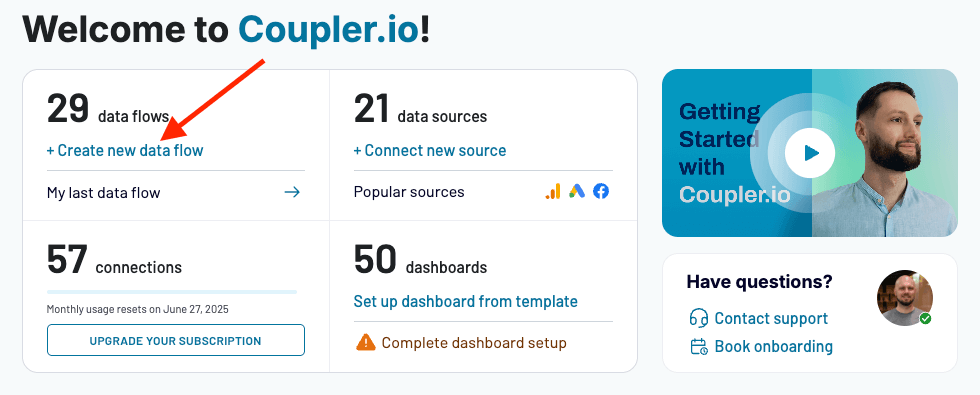Screen dimensions: 980x395
Task: Open My last data flow
Action: pyautogui.click(x=104, y=192)
